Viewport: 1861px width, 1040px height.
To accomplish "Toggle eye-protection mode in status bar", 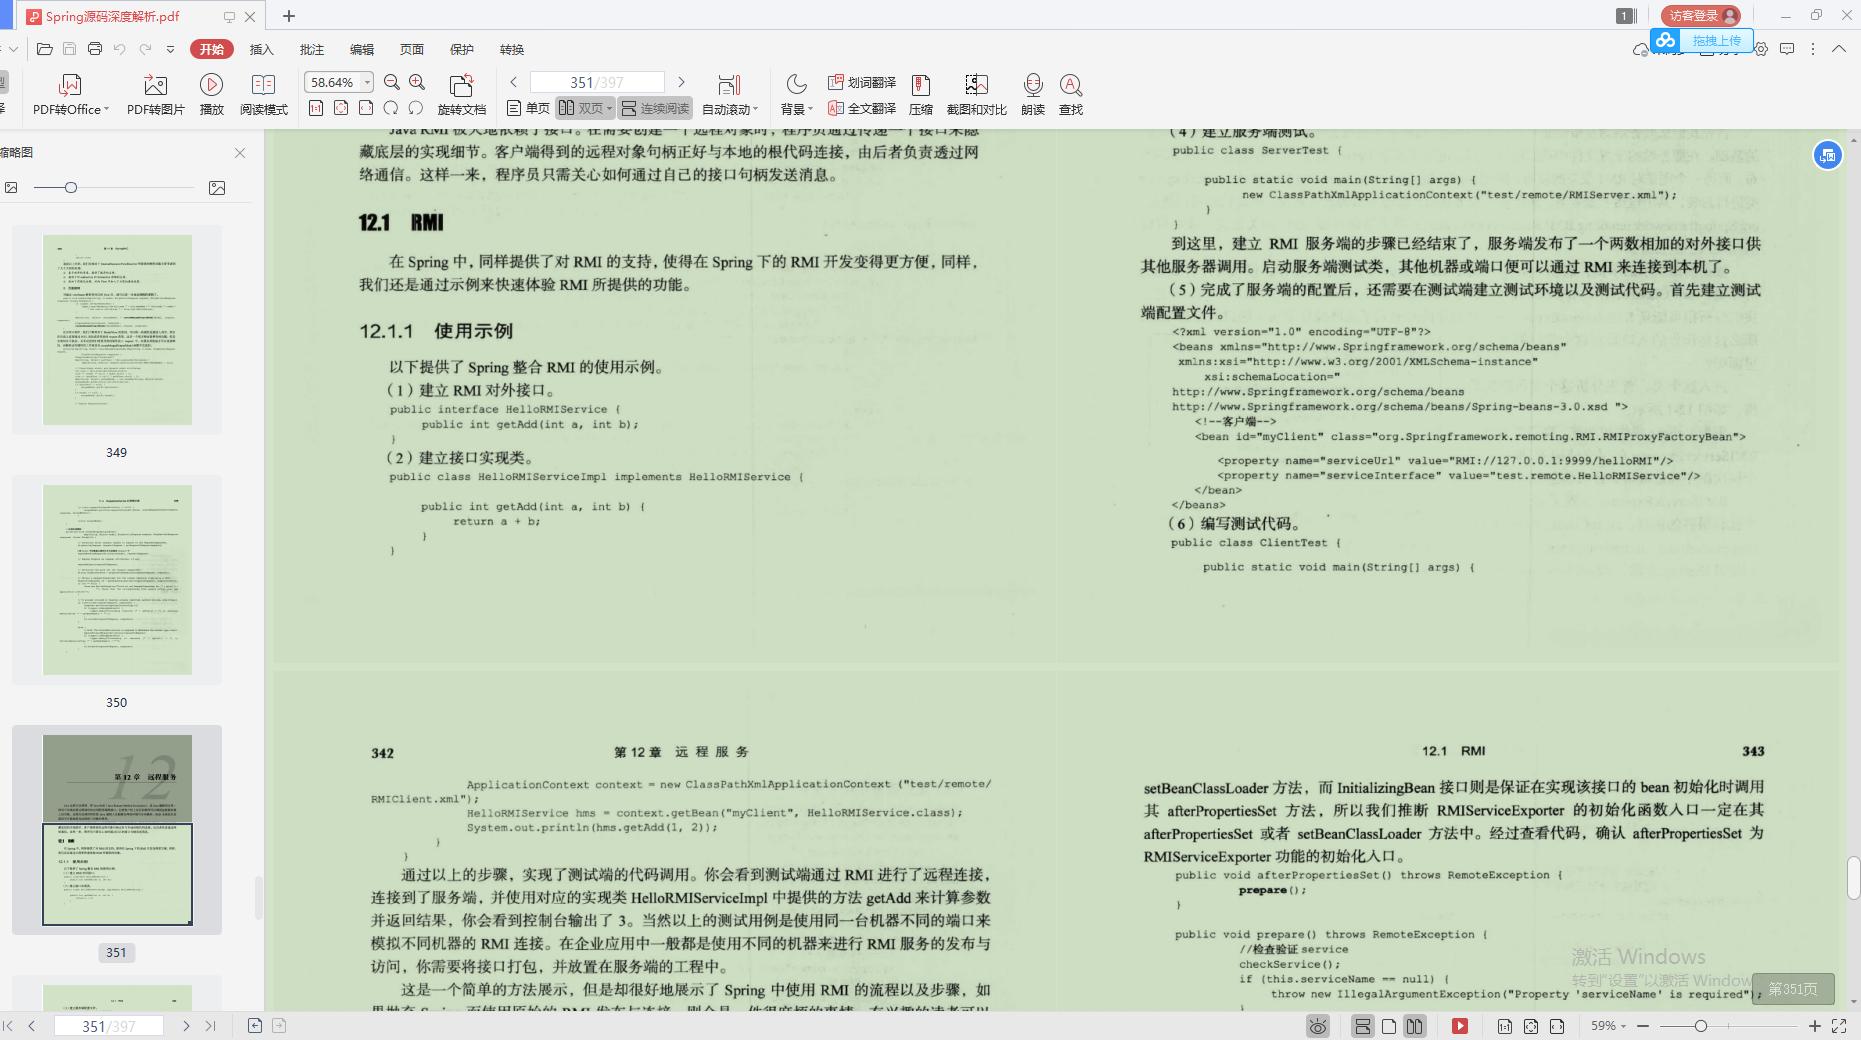I will click(x=1317, y=1026).
